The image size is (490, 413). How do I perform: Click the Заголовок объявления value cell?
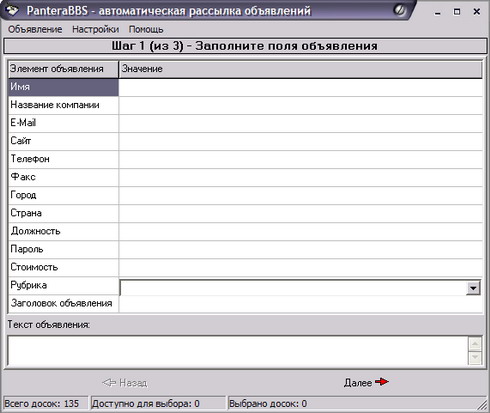(301, 304)
